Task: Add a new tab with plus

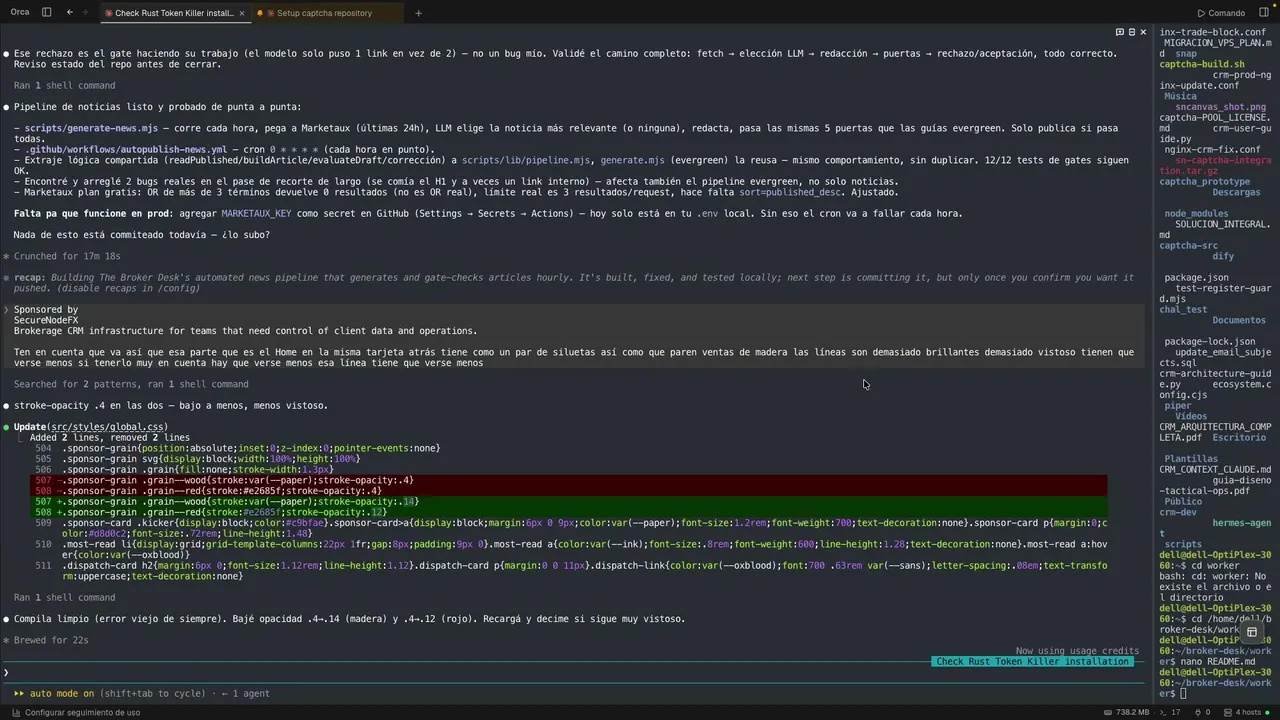Action: point(418,13)
